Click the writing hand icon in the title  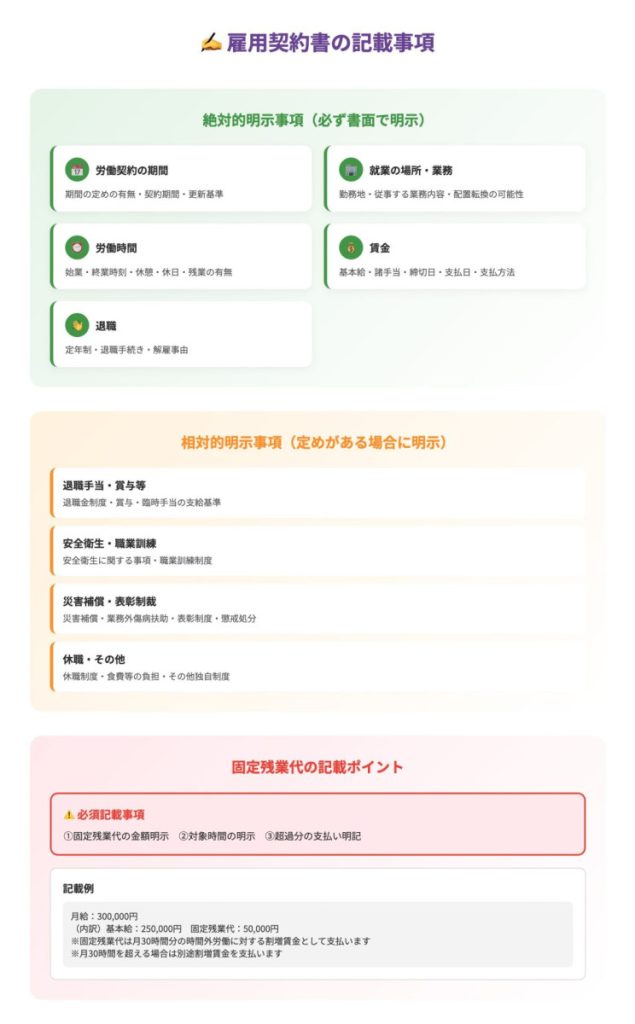click(210, 43)
